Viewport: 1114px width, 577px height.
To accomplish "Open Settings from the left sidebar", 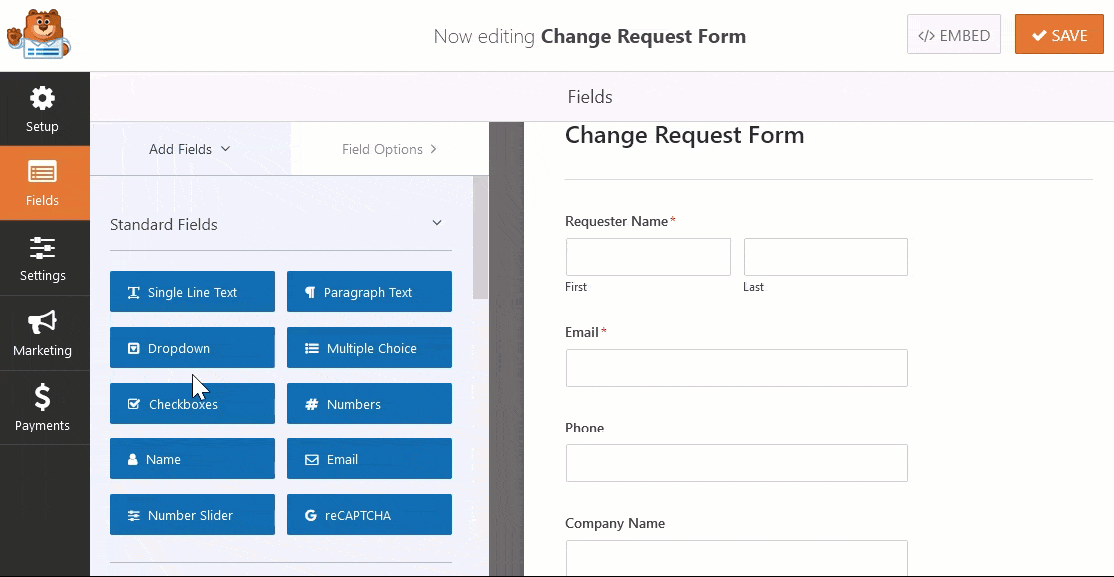I will pyautogui.click(x=44, y=258).
